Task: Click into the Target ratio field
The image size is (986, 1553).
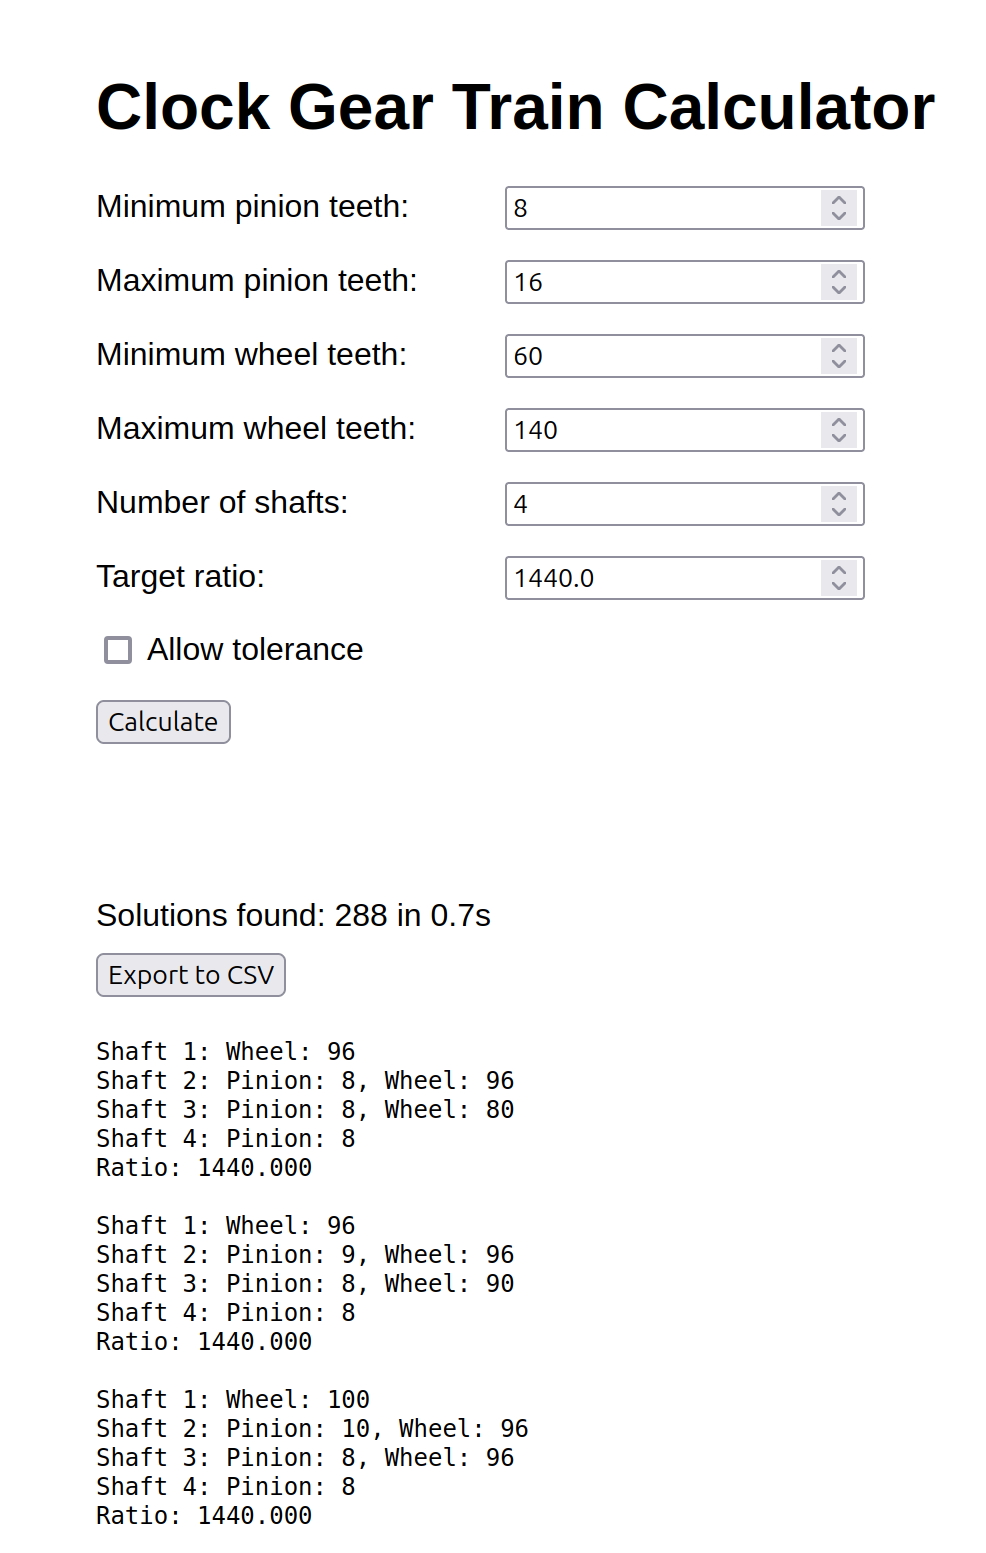Action: (662, 578)
